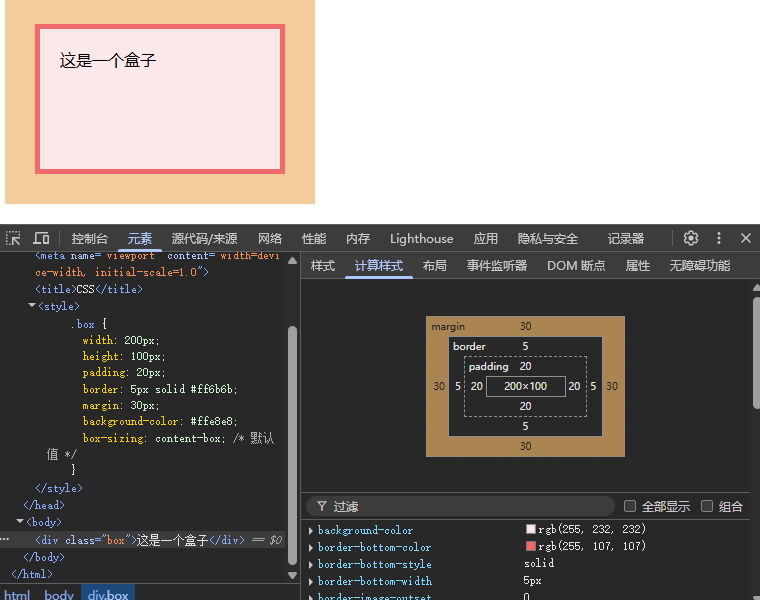
Task: Click the scroll-up arrow of the DOM tree
Action: pos(292,260)
